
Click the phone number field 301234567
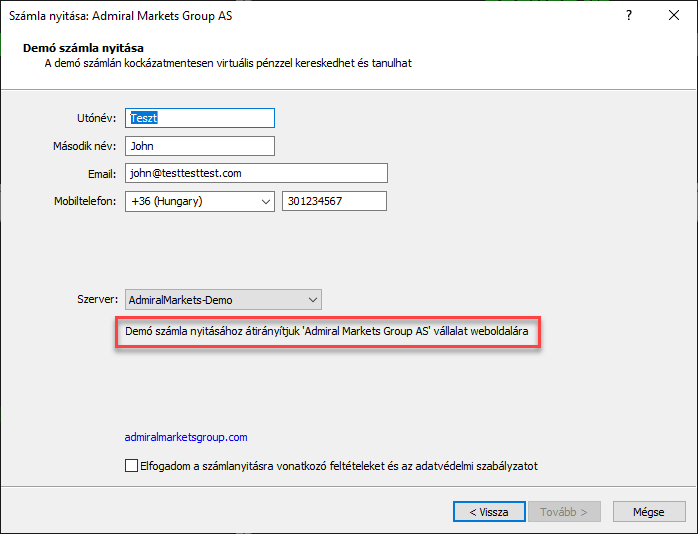pos(334,201)
